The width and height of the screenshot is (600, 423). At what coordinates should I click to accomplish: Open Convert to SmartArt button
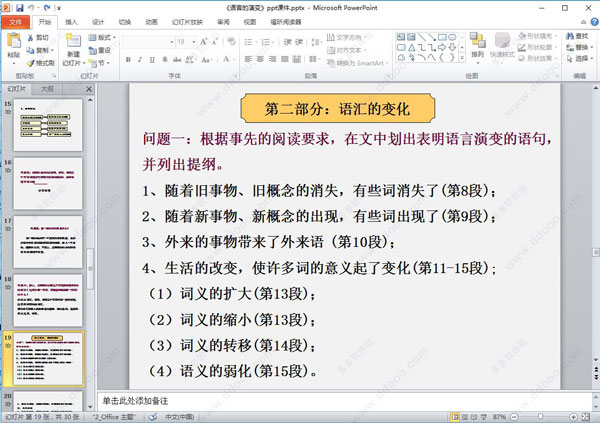click(x=357, y=63)
